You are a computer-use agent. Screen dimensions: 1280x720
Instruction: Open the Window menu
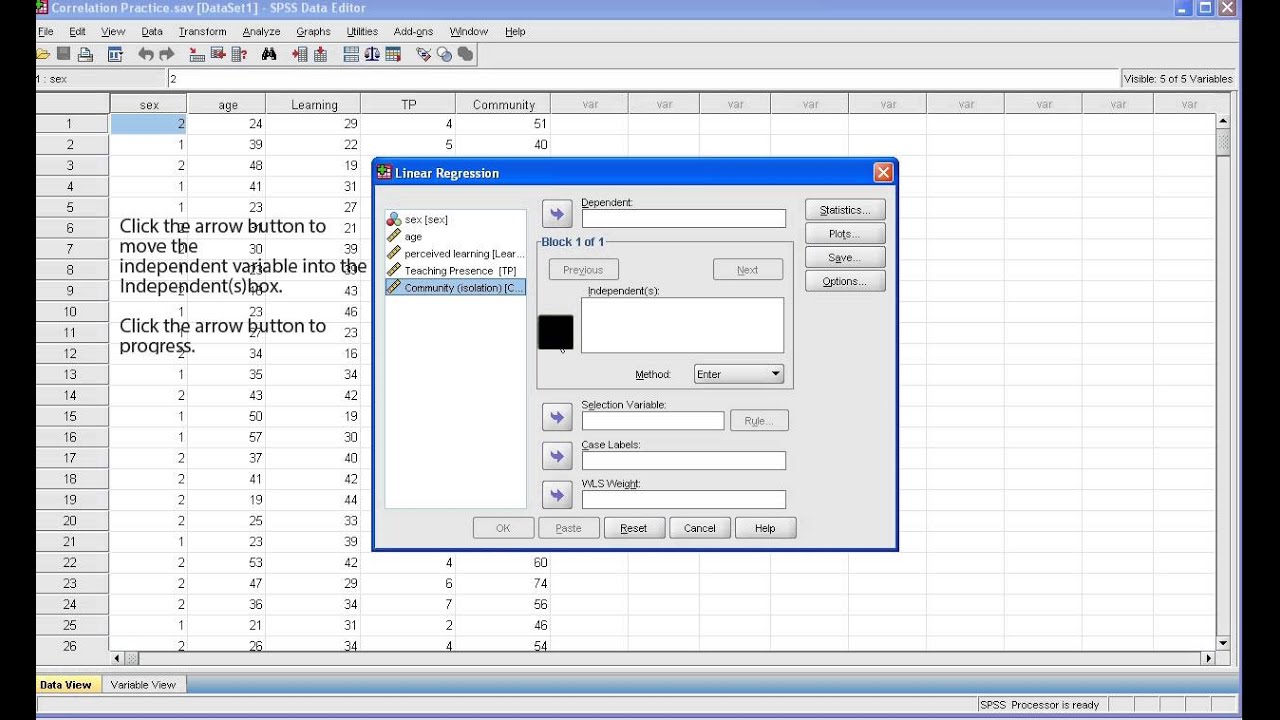tap(469, 32)
